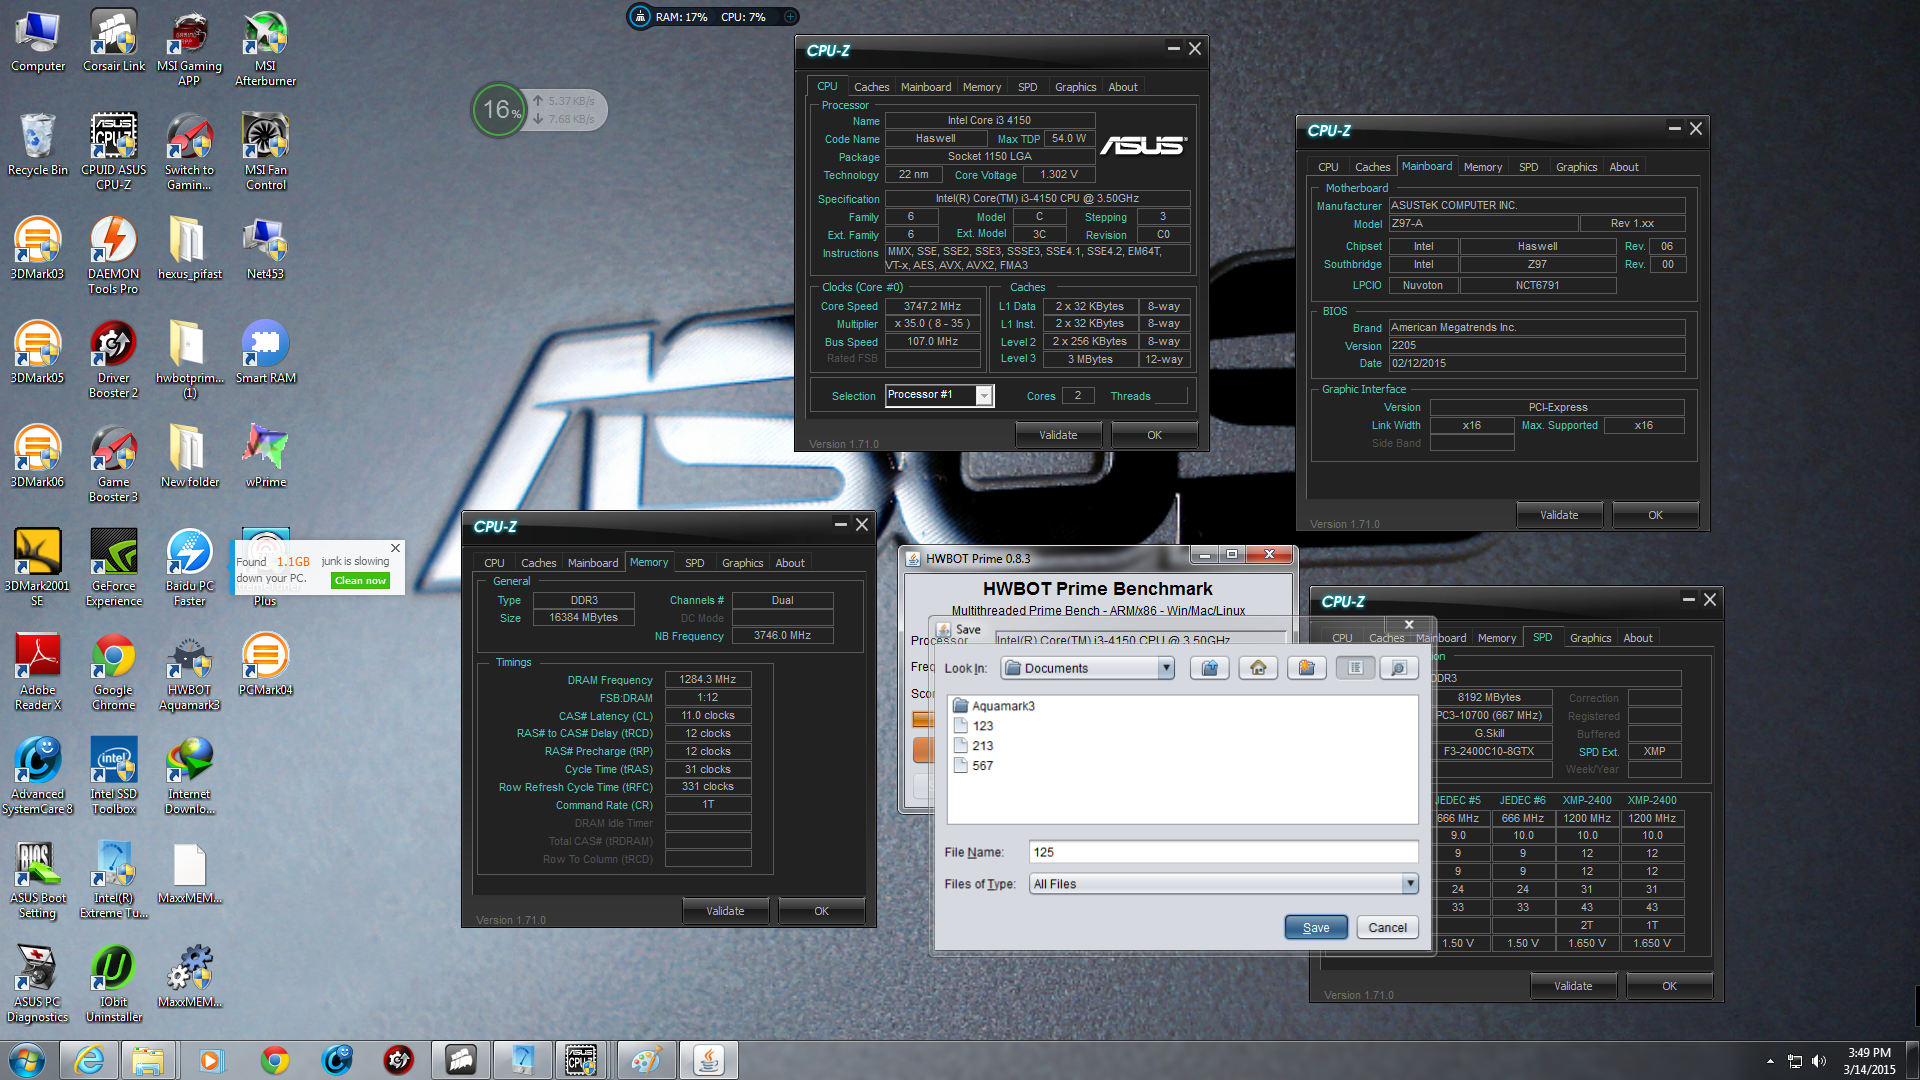Image resolution: width=1920 pixels, height=1080 pixels.
Task: Cancel the Save dialog
Action: [1387, 928]
